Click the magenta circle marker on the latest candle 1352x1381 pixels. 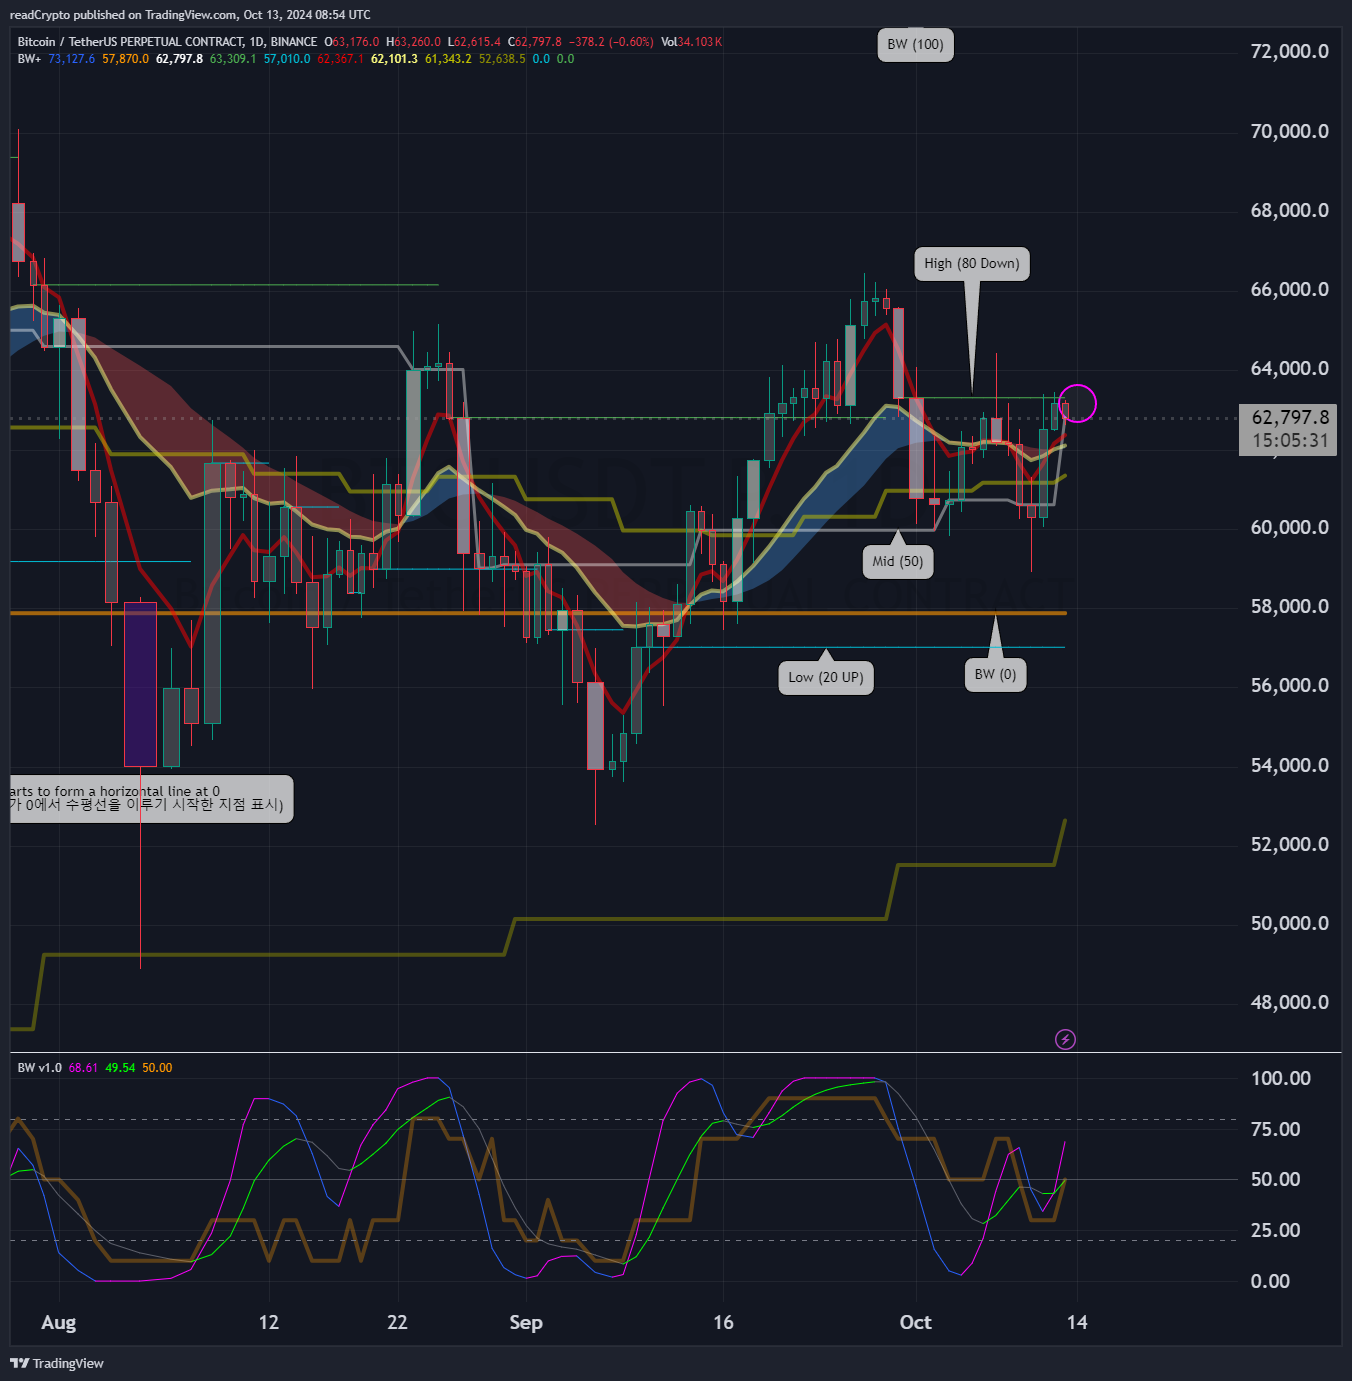(x=1078, y=403)
